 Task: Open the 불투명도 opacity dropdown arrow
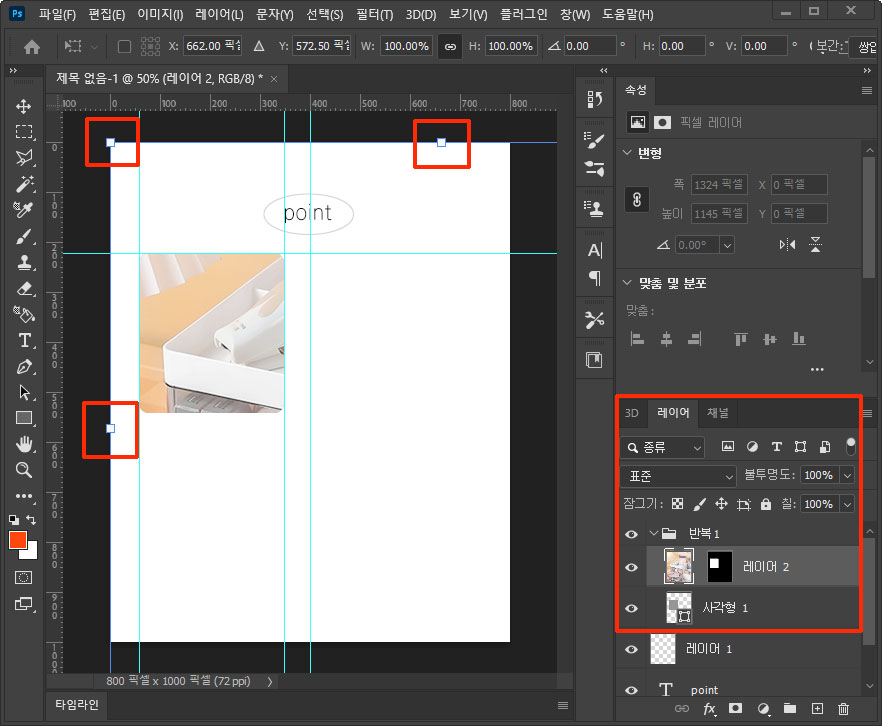click(x=847, y=475)
